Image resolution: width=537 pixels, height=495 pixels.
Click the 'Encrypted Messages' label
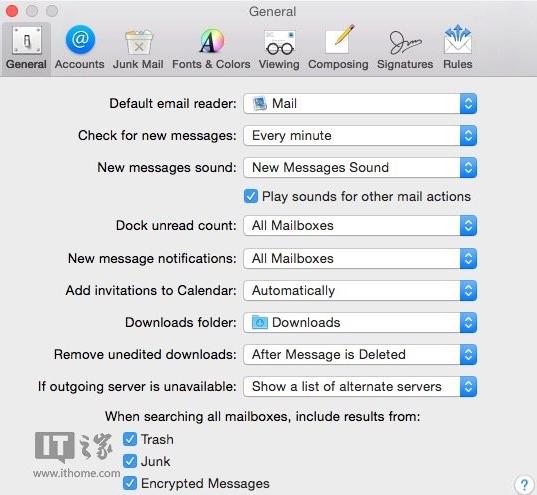[205, 483]
